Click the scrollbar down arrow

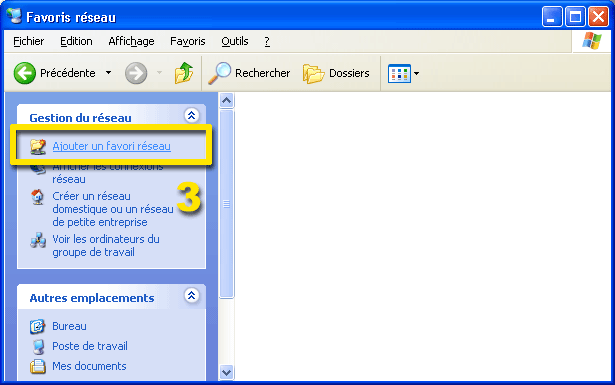[x=226, y=372]
